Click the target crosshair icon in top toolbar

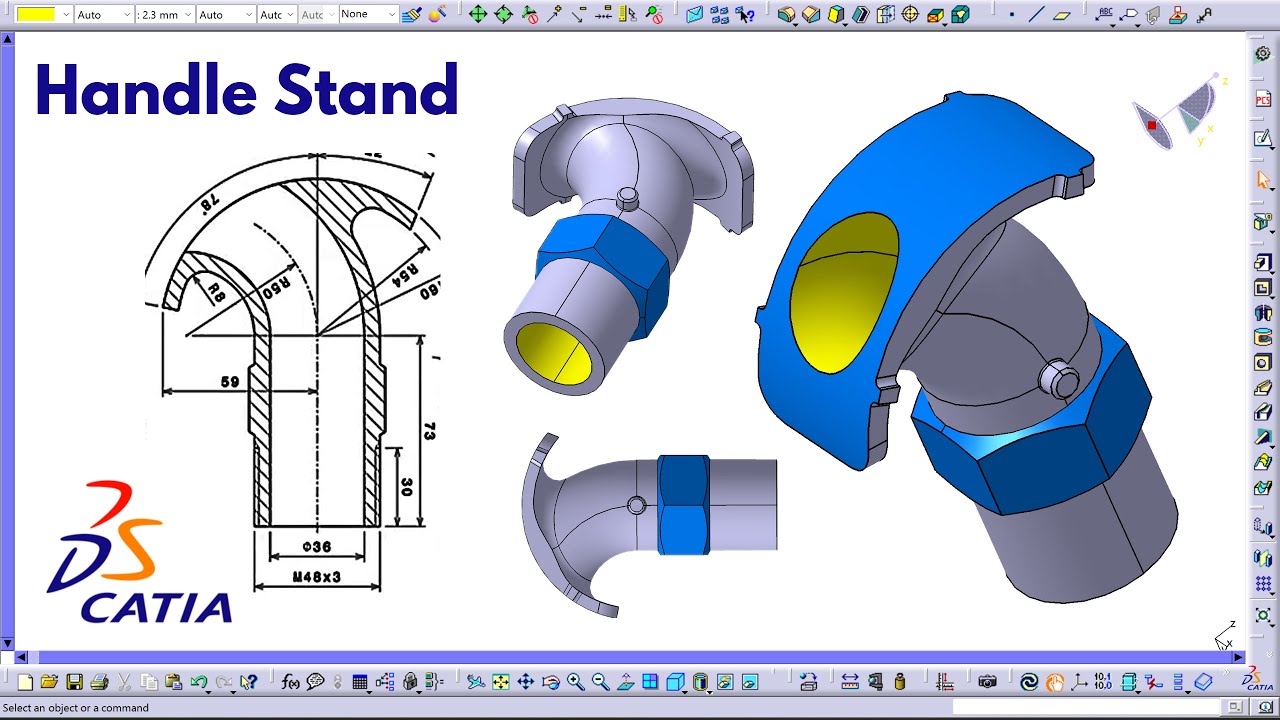(910, 15)
